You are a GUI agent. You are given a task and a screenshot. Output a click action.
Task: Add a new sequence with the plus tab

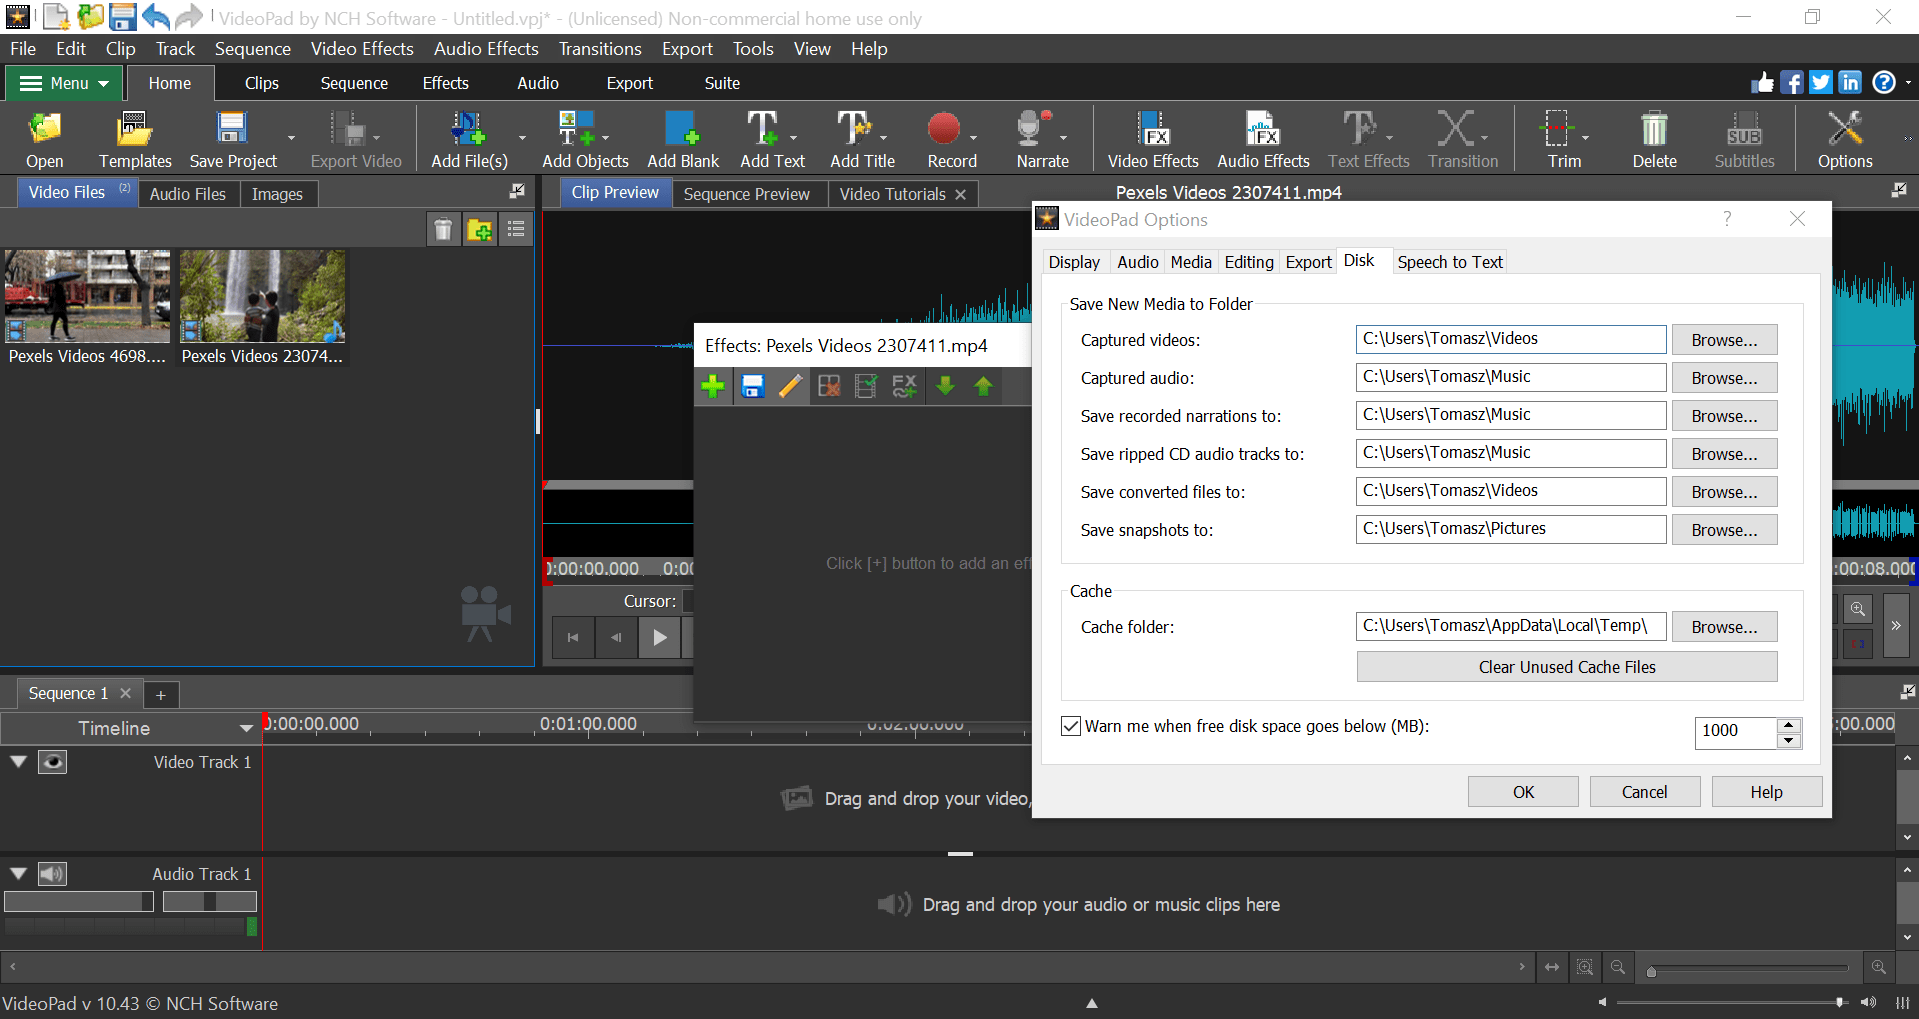(161, 694)
